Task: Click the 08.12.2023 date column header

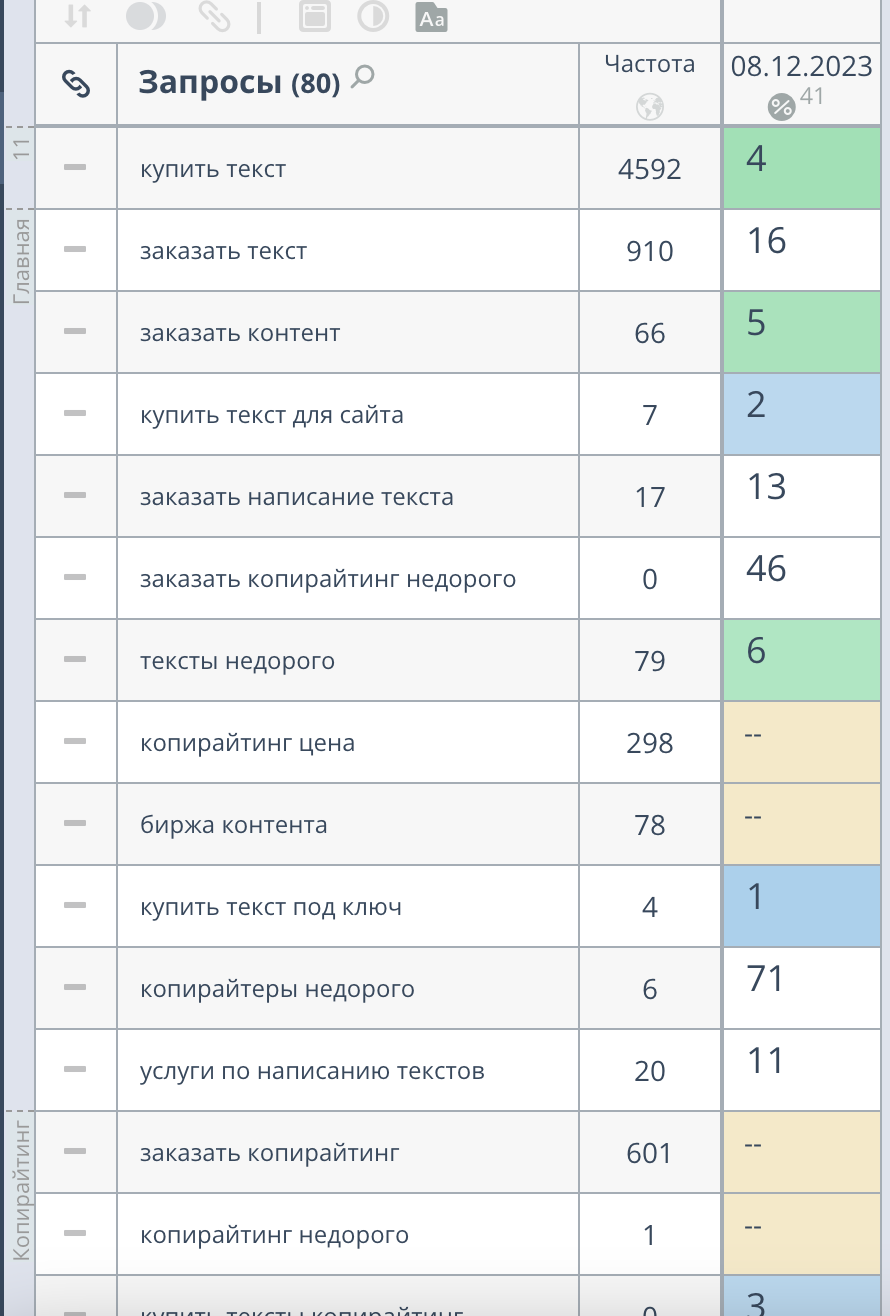Action: tap(802, 67)
